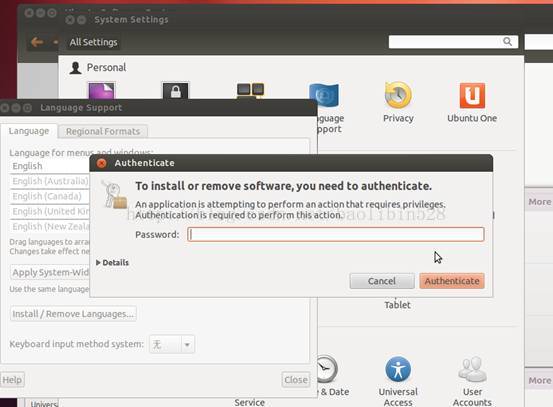The image size is (553, 407).
Task: Close the Language Support window
Action: click(5, 108)
